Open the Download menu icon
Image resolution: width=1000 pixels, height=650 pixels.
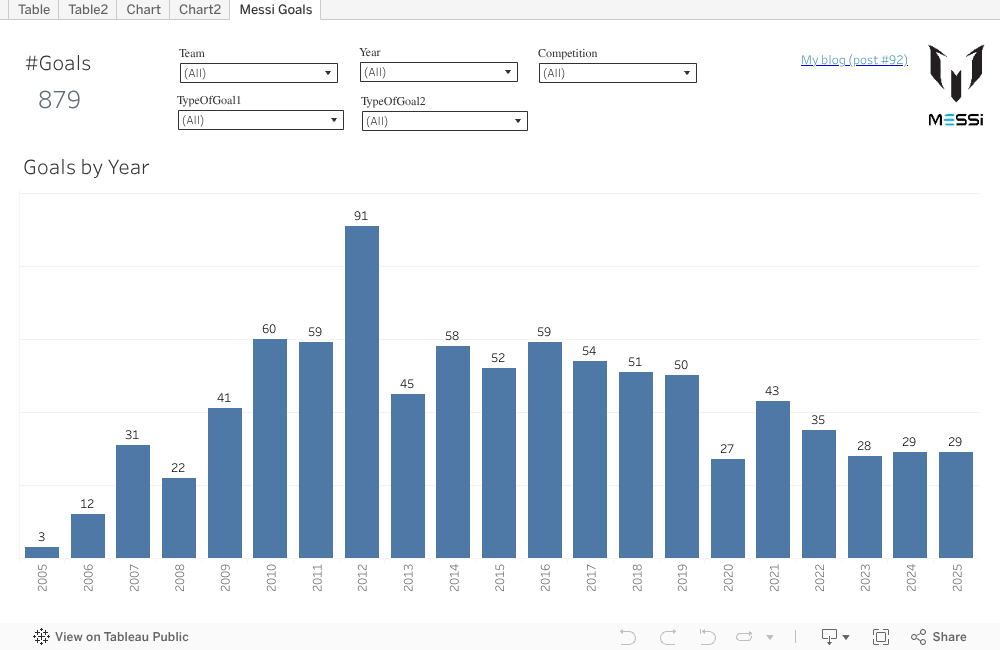834,637
